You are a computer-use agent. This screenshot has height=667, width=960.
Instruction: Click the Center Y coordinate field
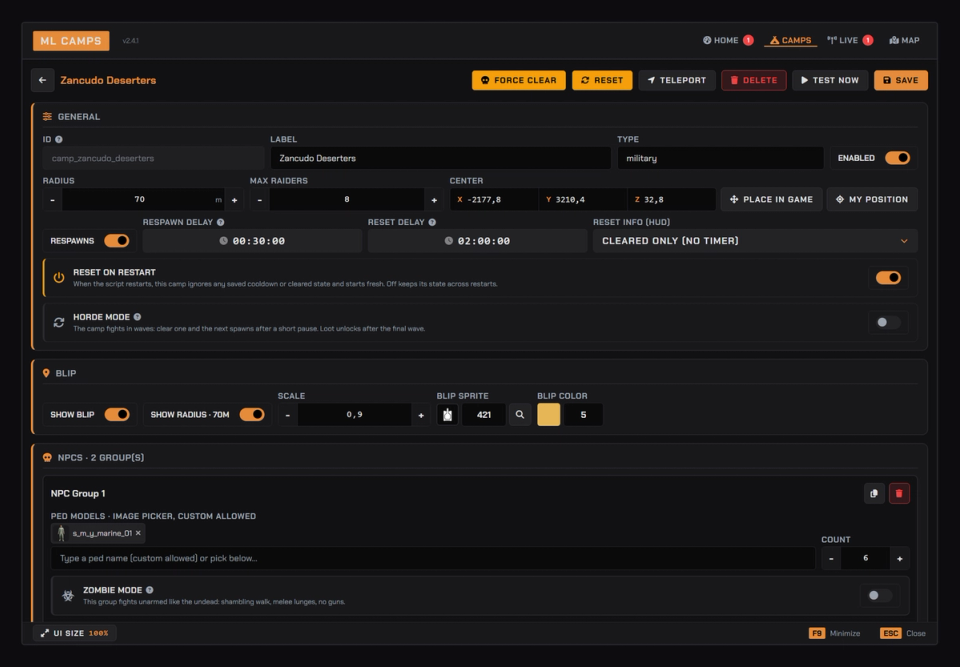click(583, 200)
